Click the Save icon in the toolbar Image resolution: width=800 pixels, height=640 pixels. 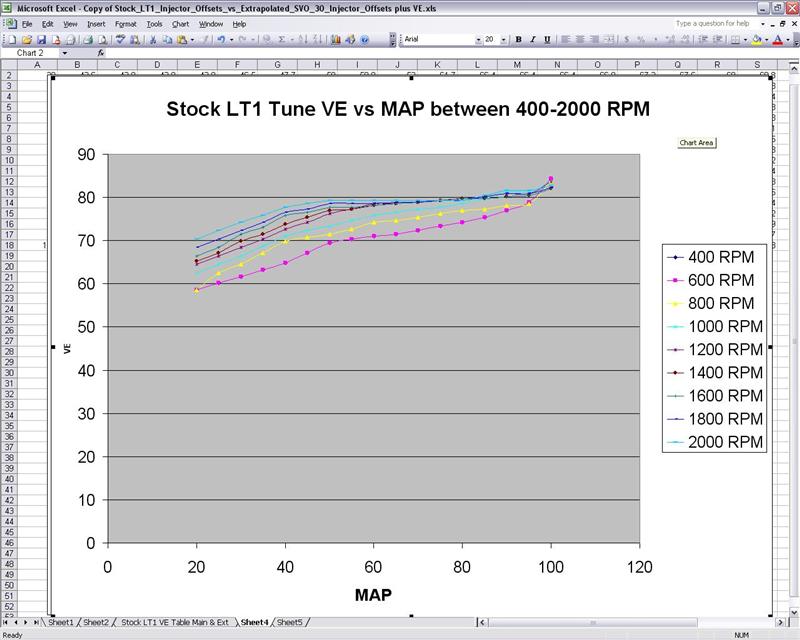(x=41, y=40)
